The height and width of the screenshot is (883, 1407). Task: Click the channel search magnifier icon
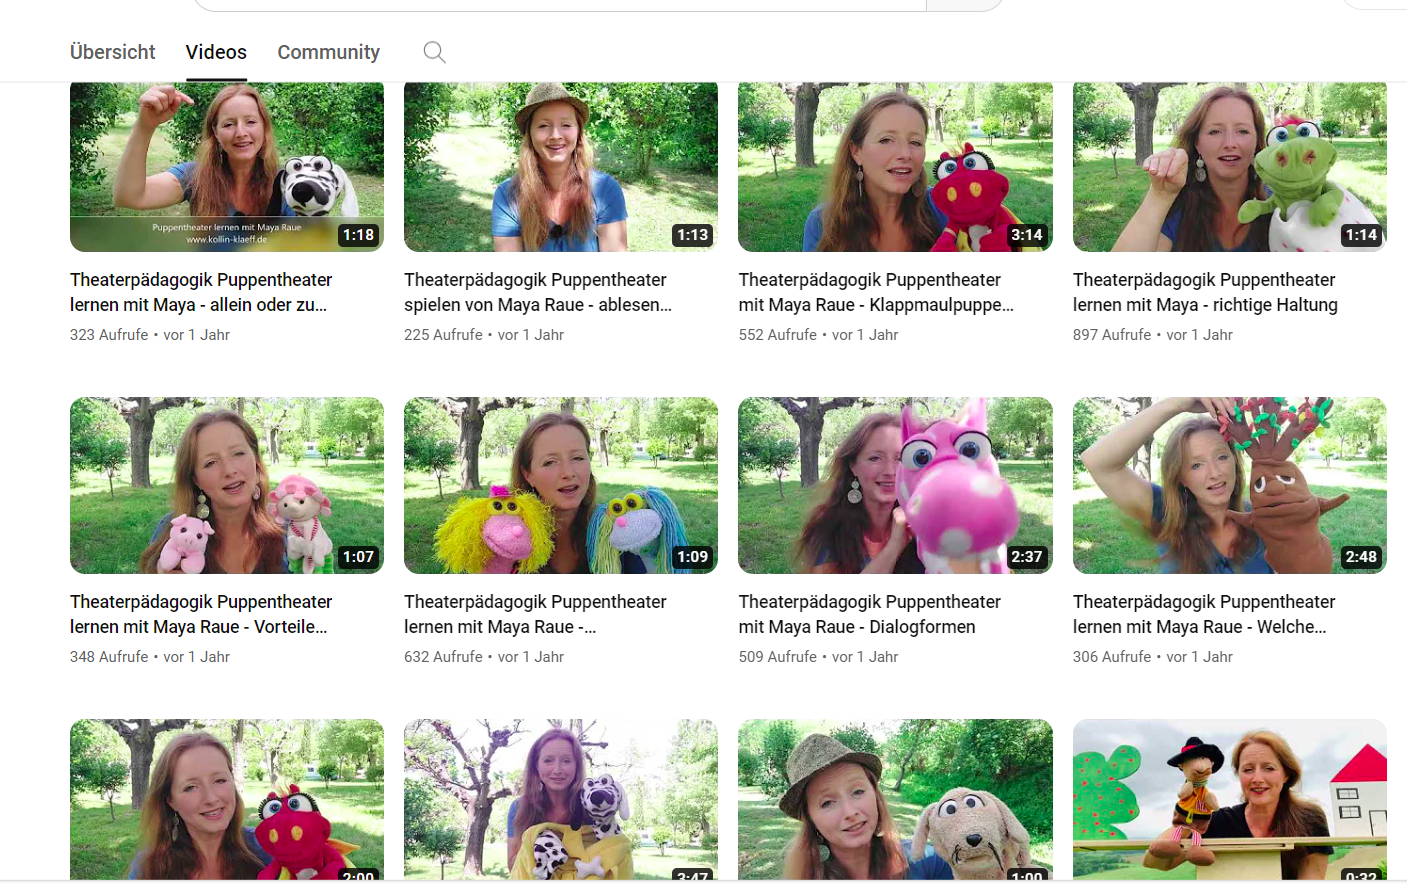click(x=433, y=52)
